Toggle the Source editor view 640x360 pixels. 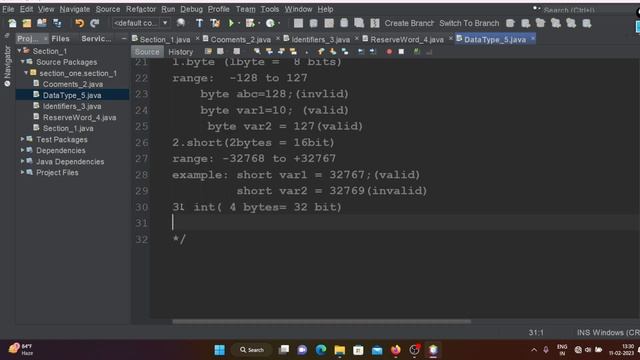[x=147, y=52]
